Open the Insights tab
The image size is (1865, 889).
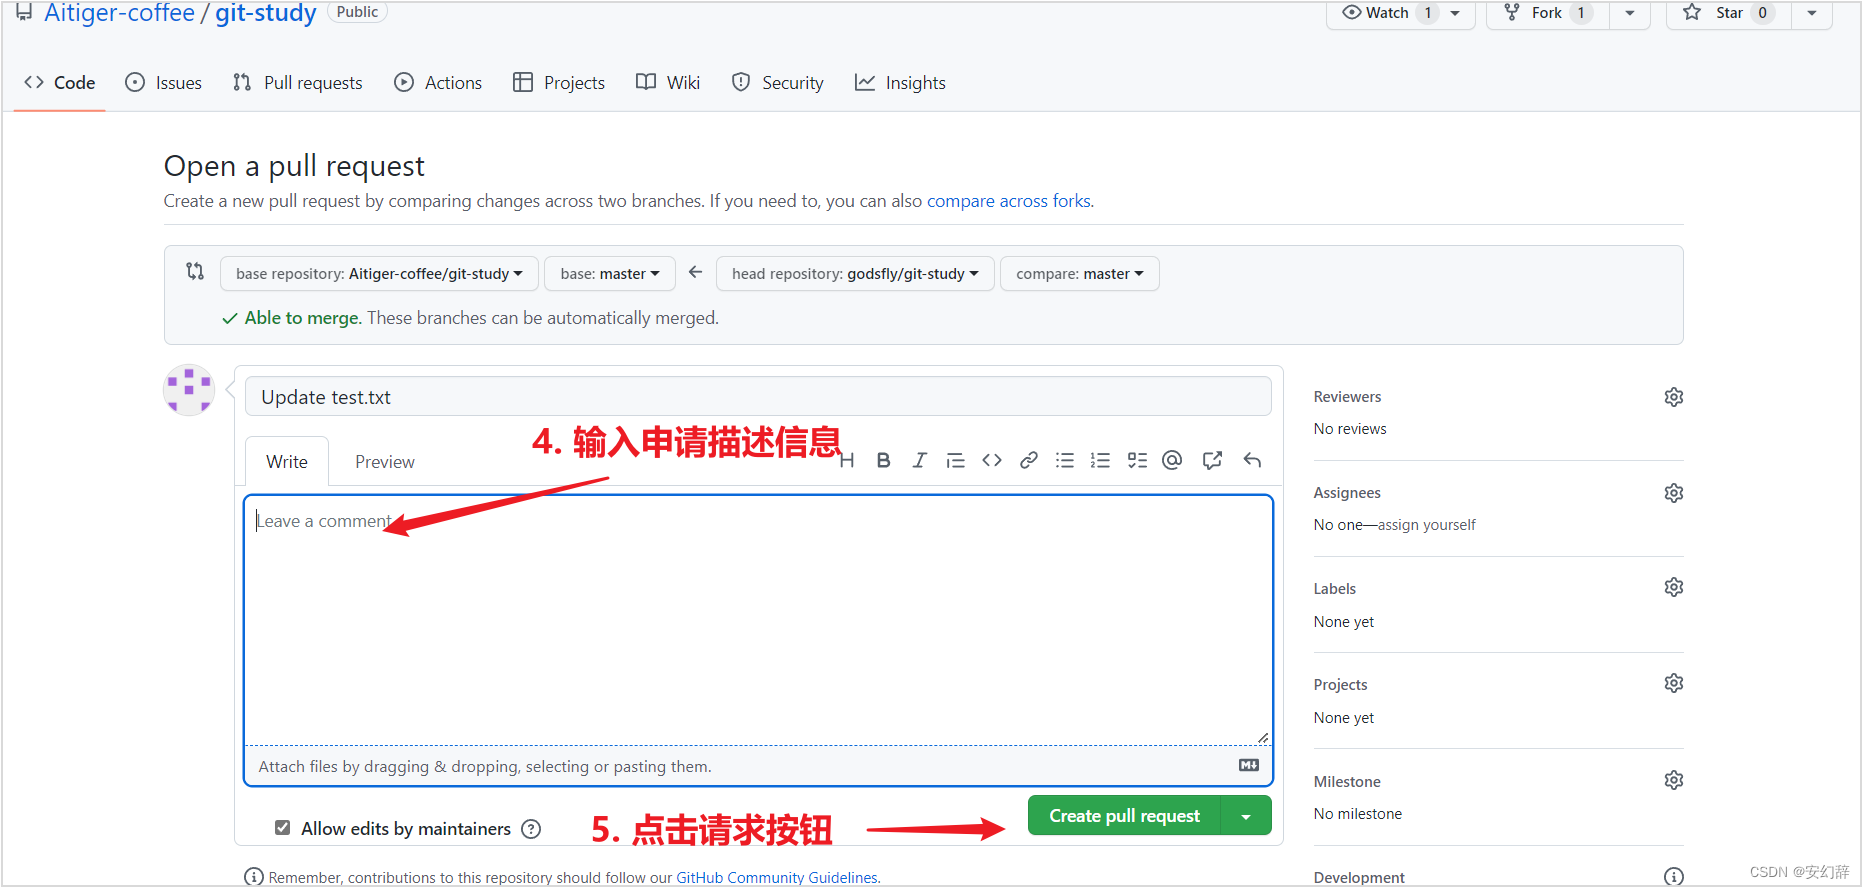[900, 83]
